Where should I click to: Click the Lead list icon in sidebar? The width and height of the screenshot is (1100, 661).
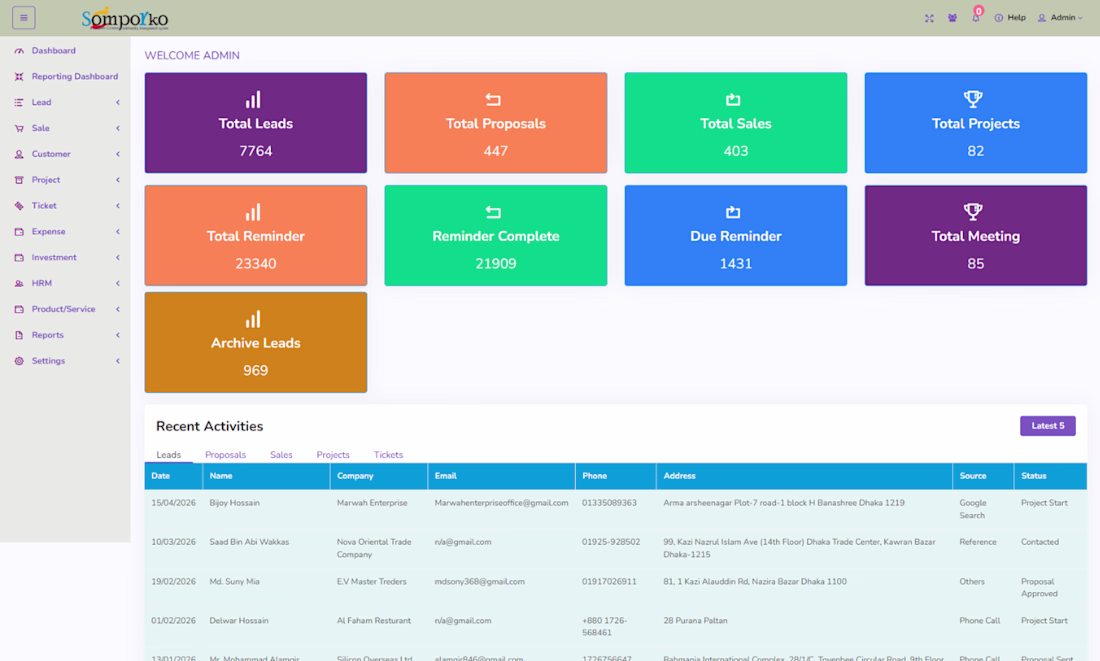point(19,102)
